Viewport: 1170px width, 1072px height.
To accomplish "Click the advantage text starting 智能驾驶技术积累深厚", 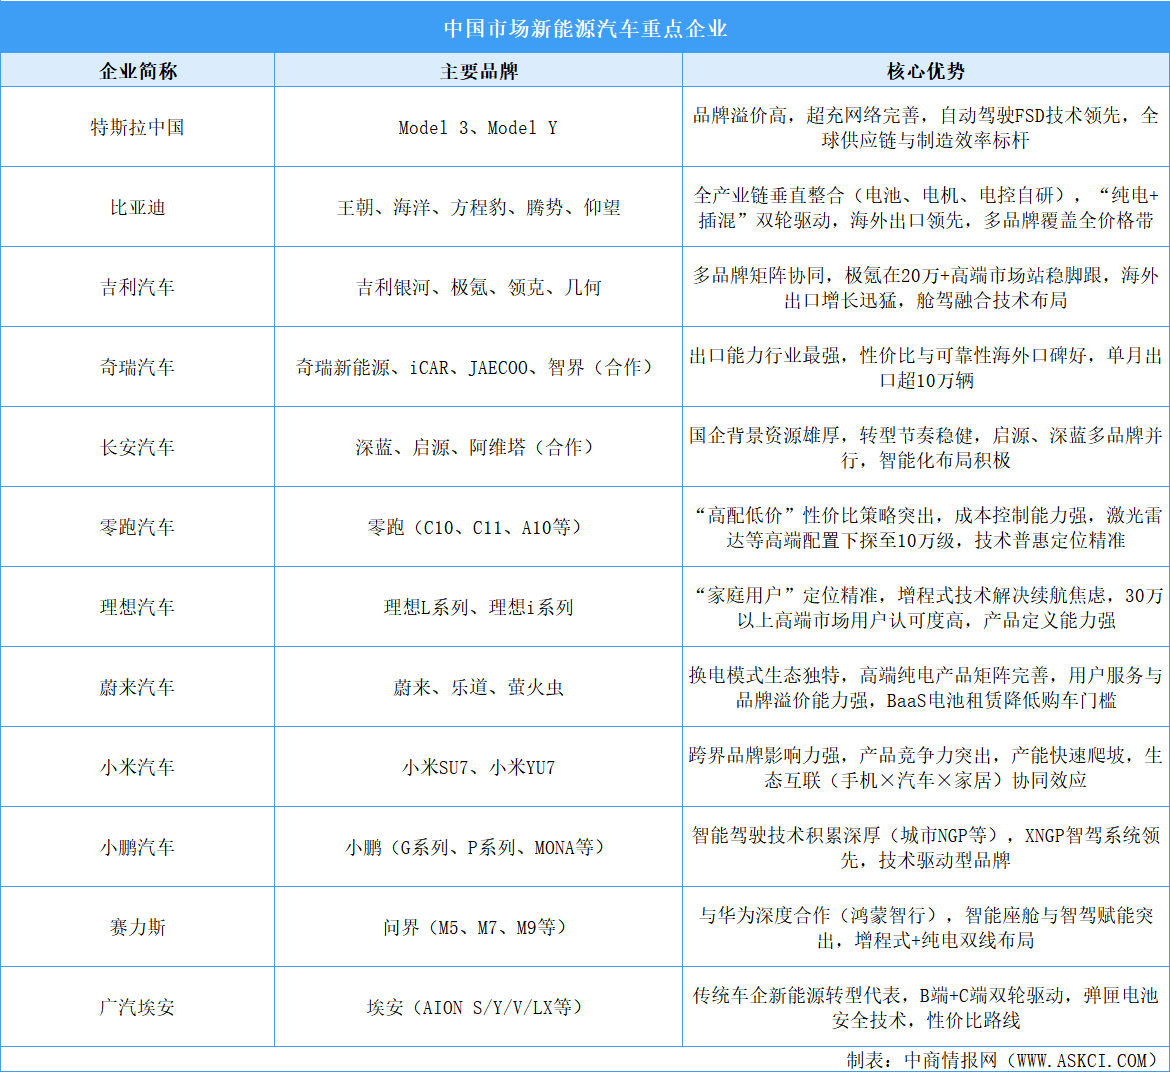I will (925, 847).
